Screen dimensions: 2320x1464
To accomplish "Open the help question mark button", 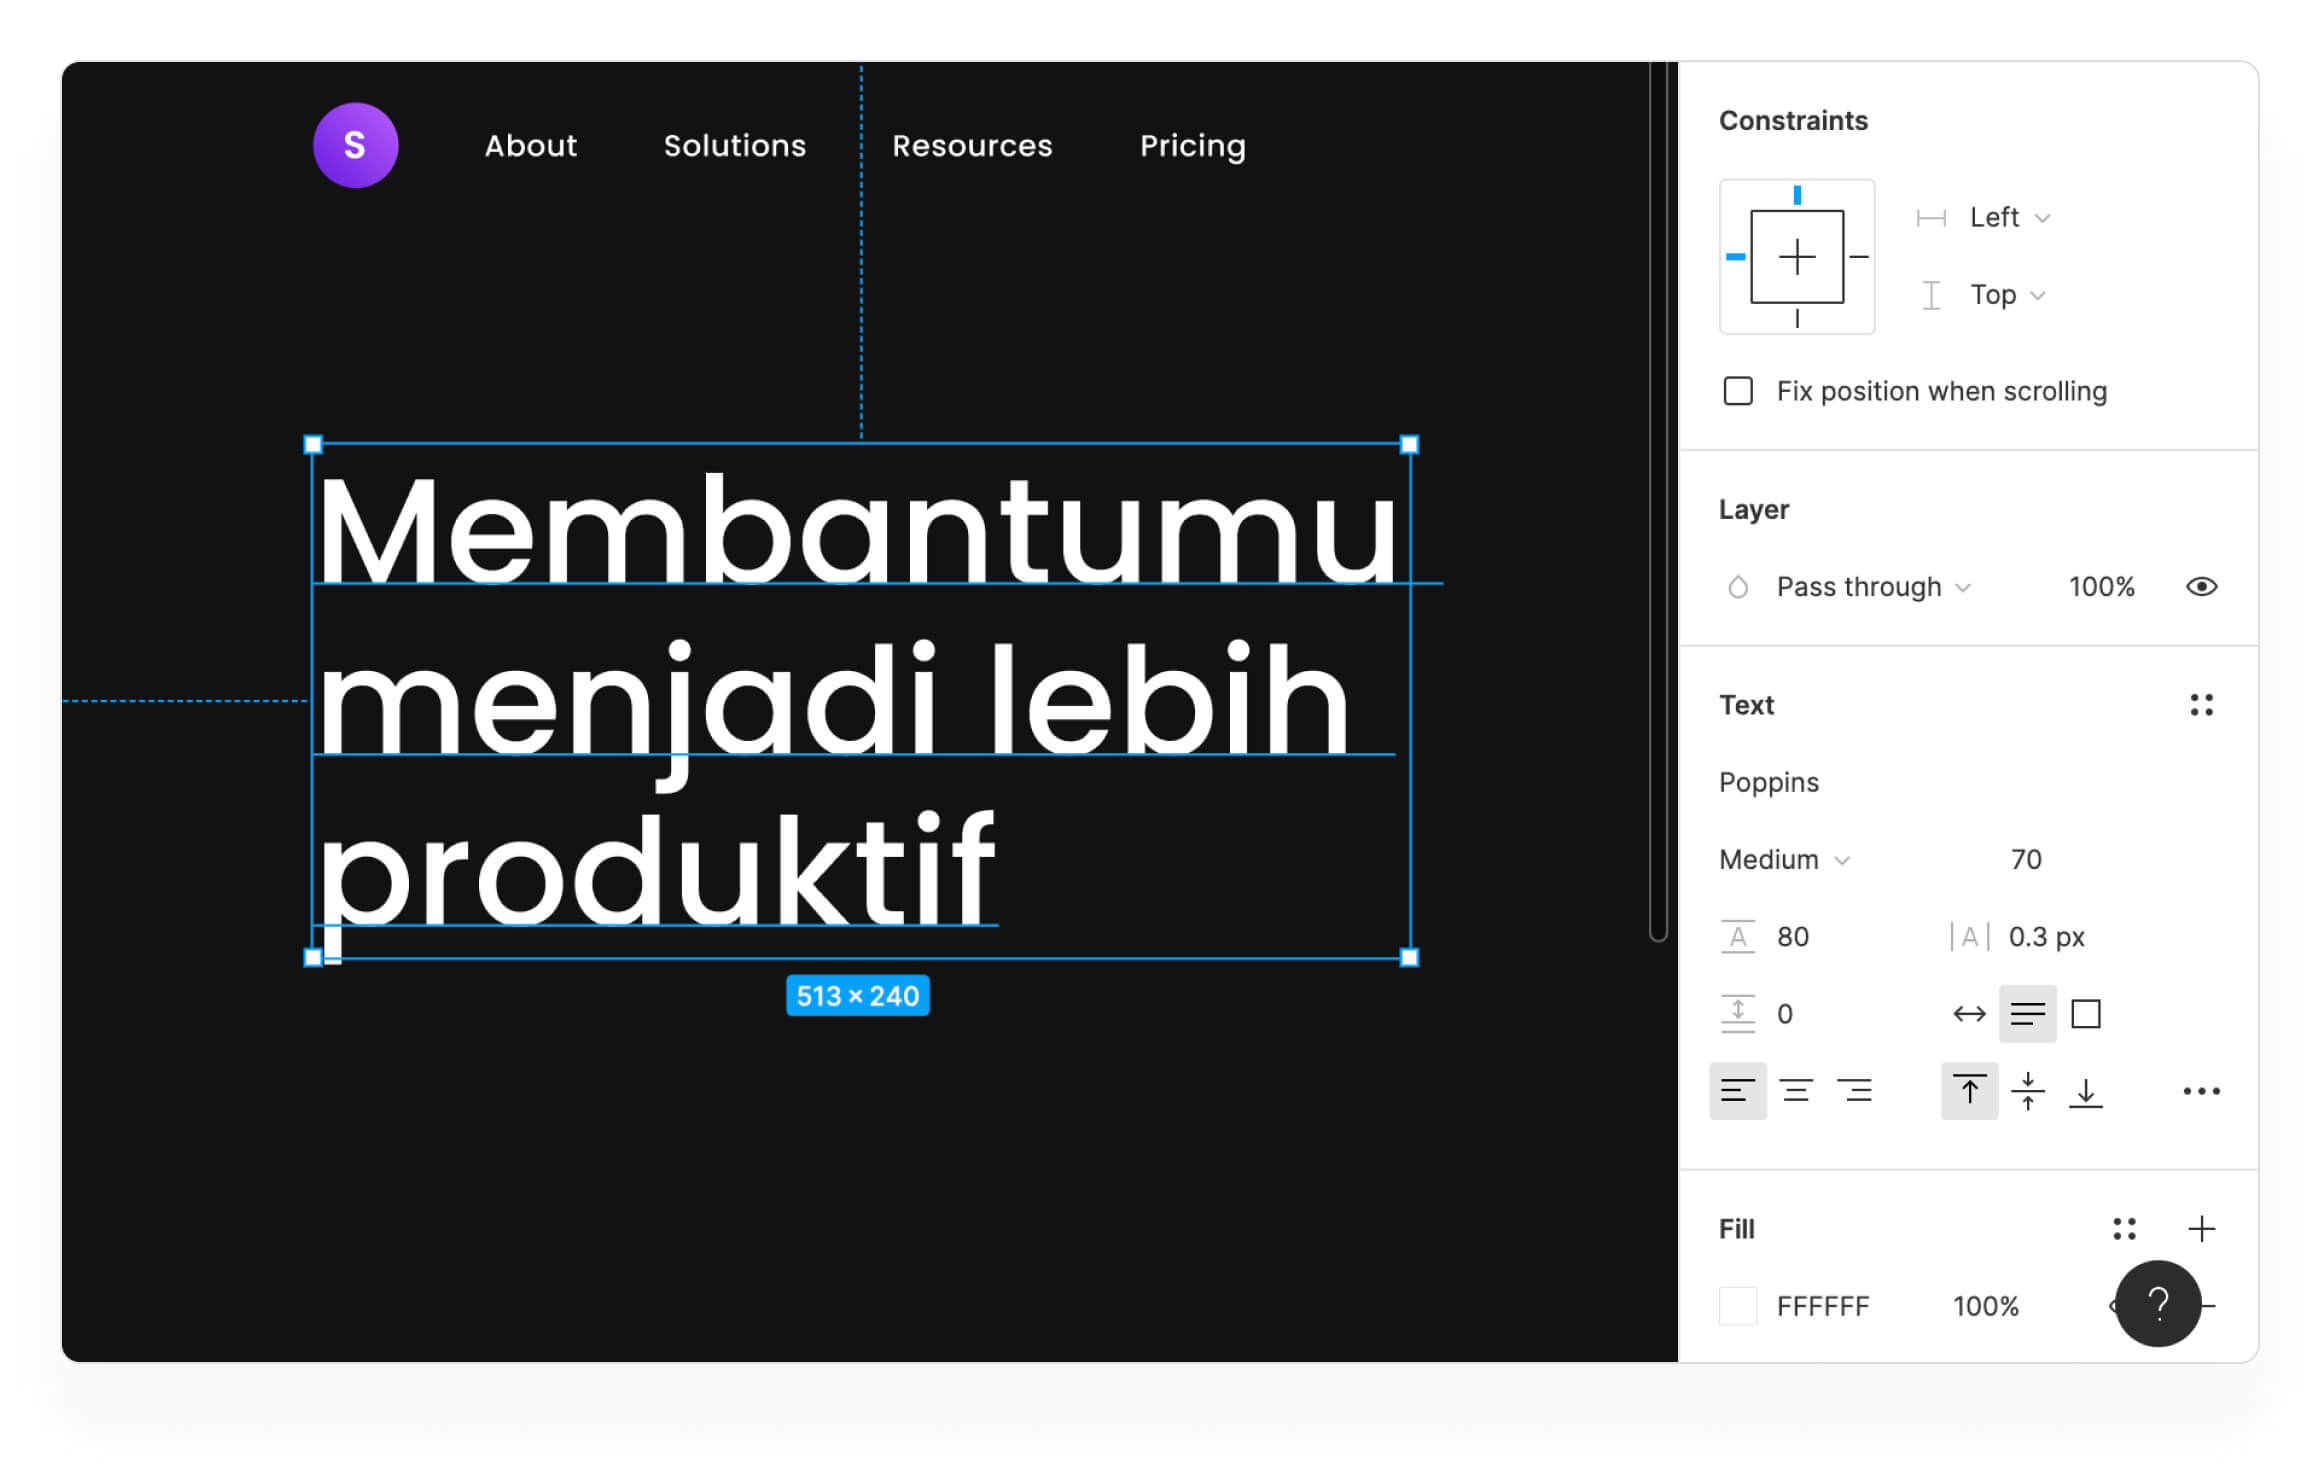I will (2158, 1303).
